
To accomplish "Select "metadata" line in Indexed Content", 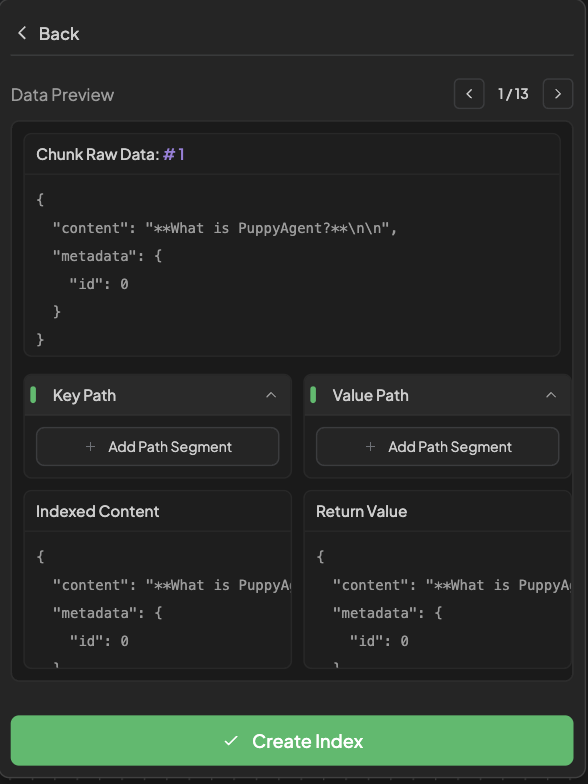I will tap(108, 613).
